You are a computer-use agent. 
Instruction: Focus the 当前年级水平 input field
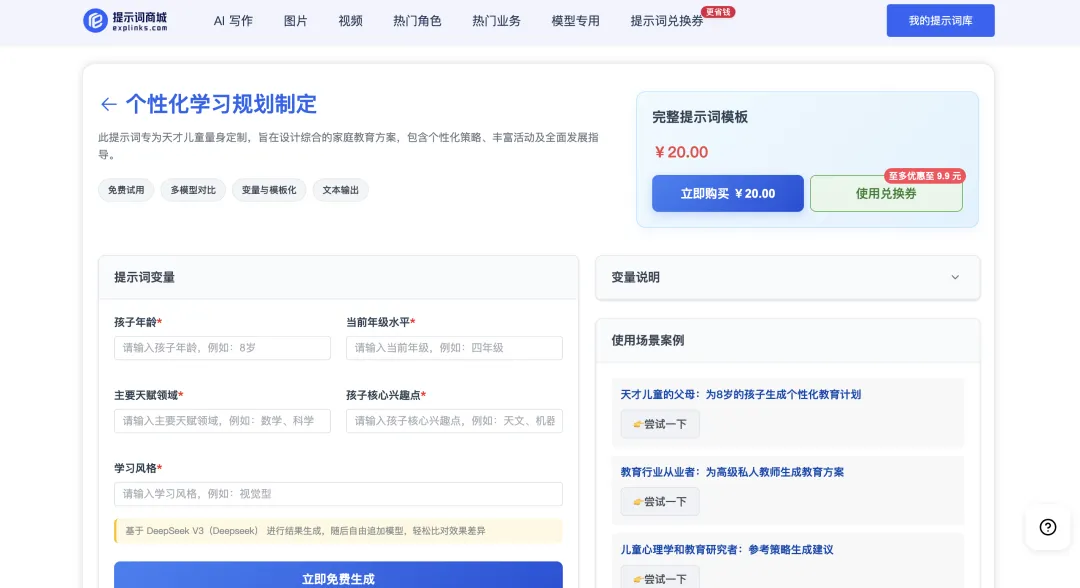click(x=454, y=348)
